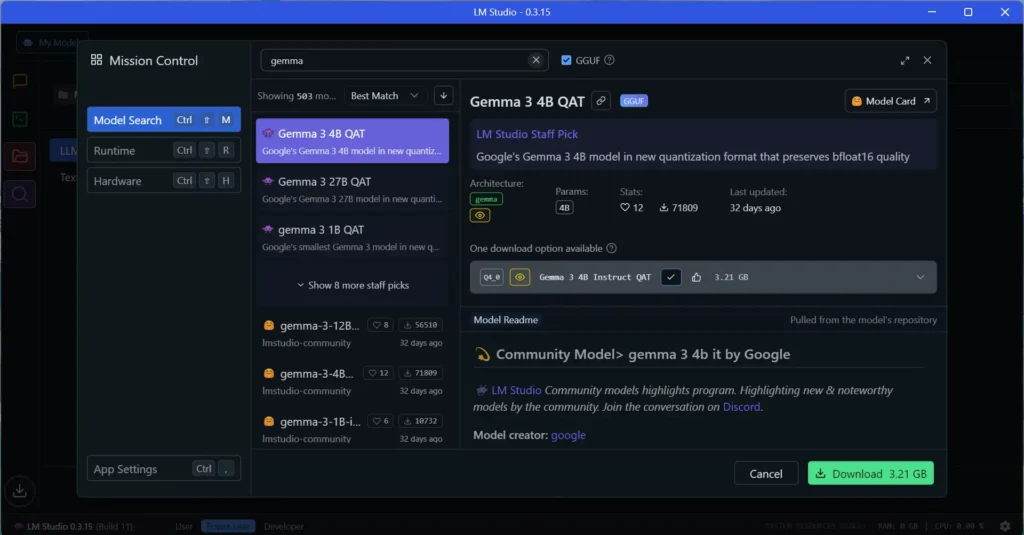Open the Discover search icon in sidebar
The width and height of the screenshot is (1024, 535).
pyautogui.click(x=20, y=195)
